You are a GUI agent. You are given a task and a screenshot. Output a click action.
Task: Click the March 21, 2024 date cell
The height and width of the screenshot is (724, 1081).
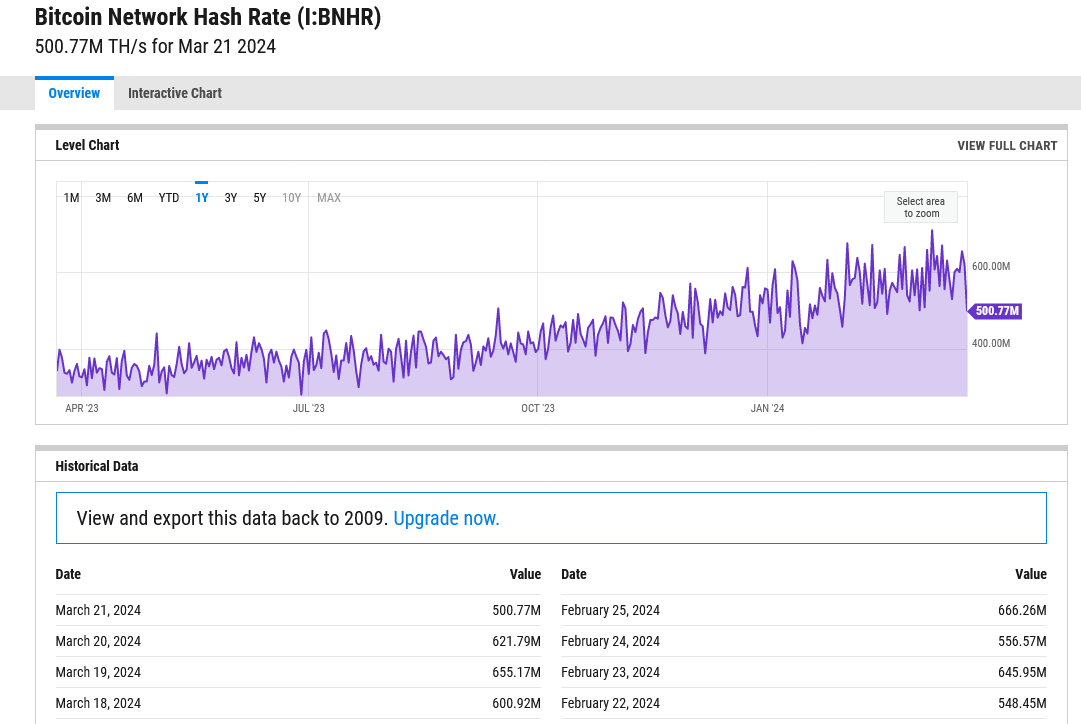click(x=98, y=610)
